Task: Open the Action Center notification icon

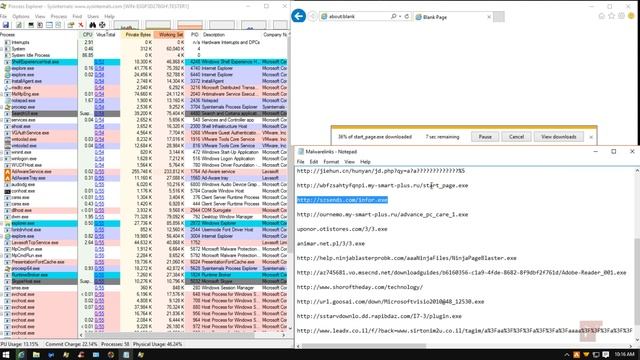Action: click(x=606, y=355)
